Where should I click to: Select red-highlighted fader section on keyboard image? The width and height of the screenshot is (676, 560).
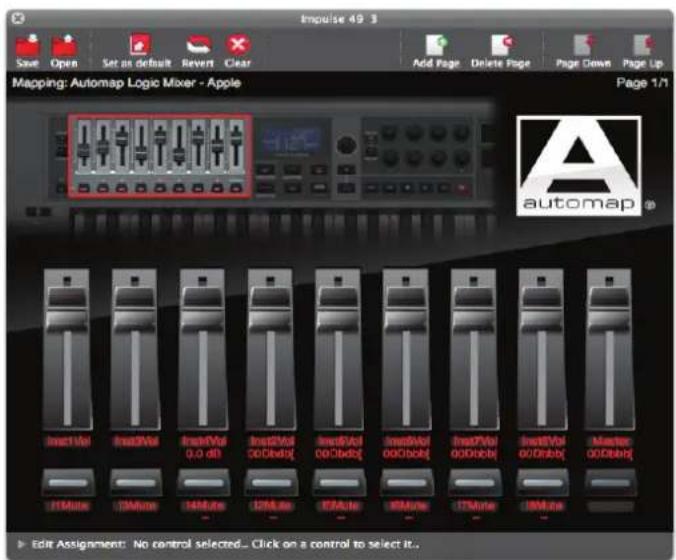coord(160,156)
